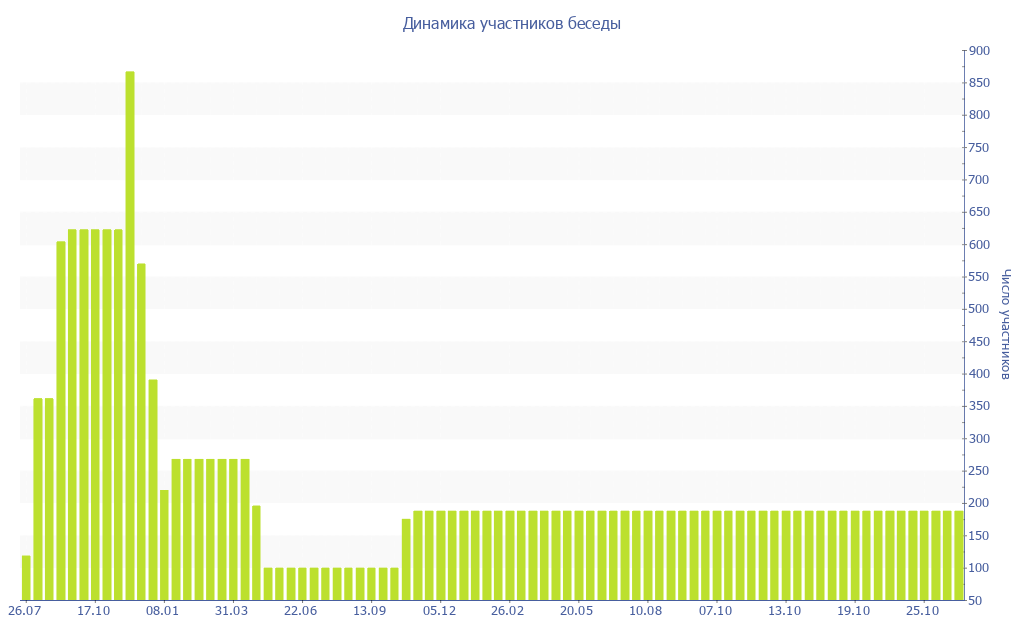Select the 26.02 date axis label
Image resolution: width=1024 pixels, height=640 pixels.
(x=508, y=611)
